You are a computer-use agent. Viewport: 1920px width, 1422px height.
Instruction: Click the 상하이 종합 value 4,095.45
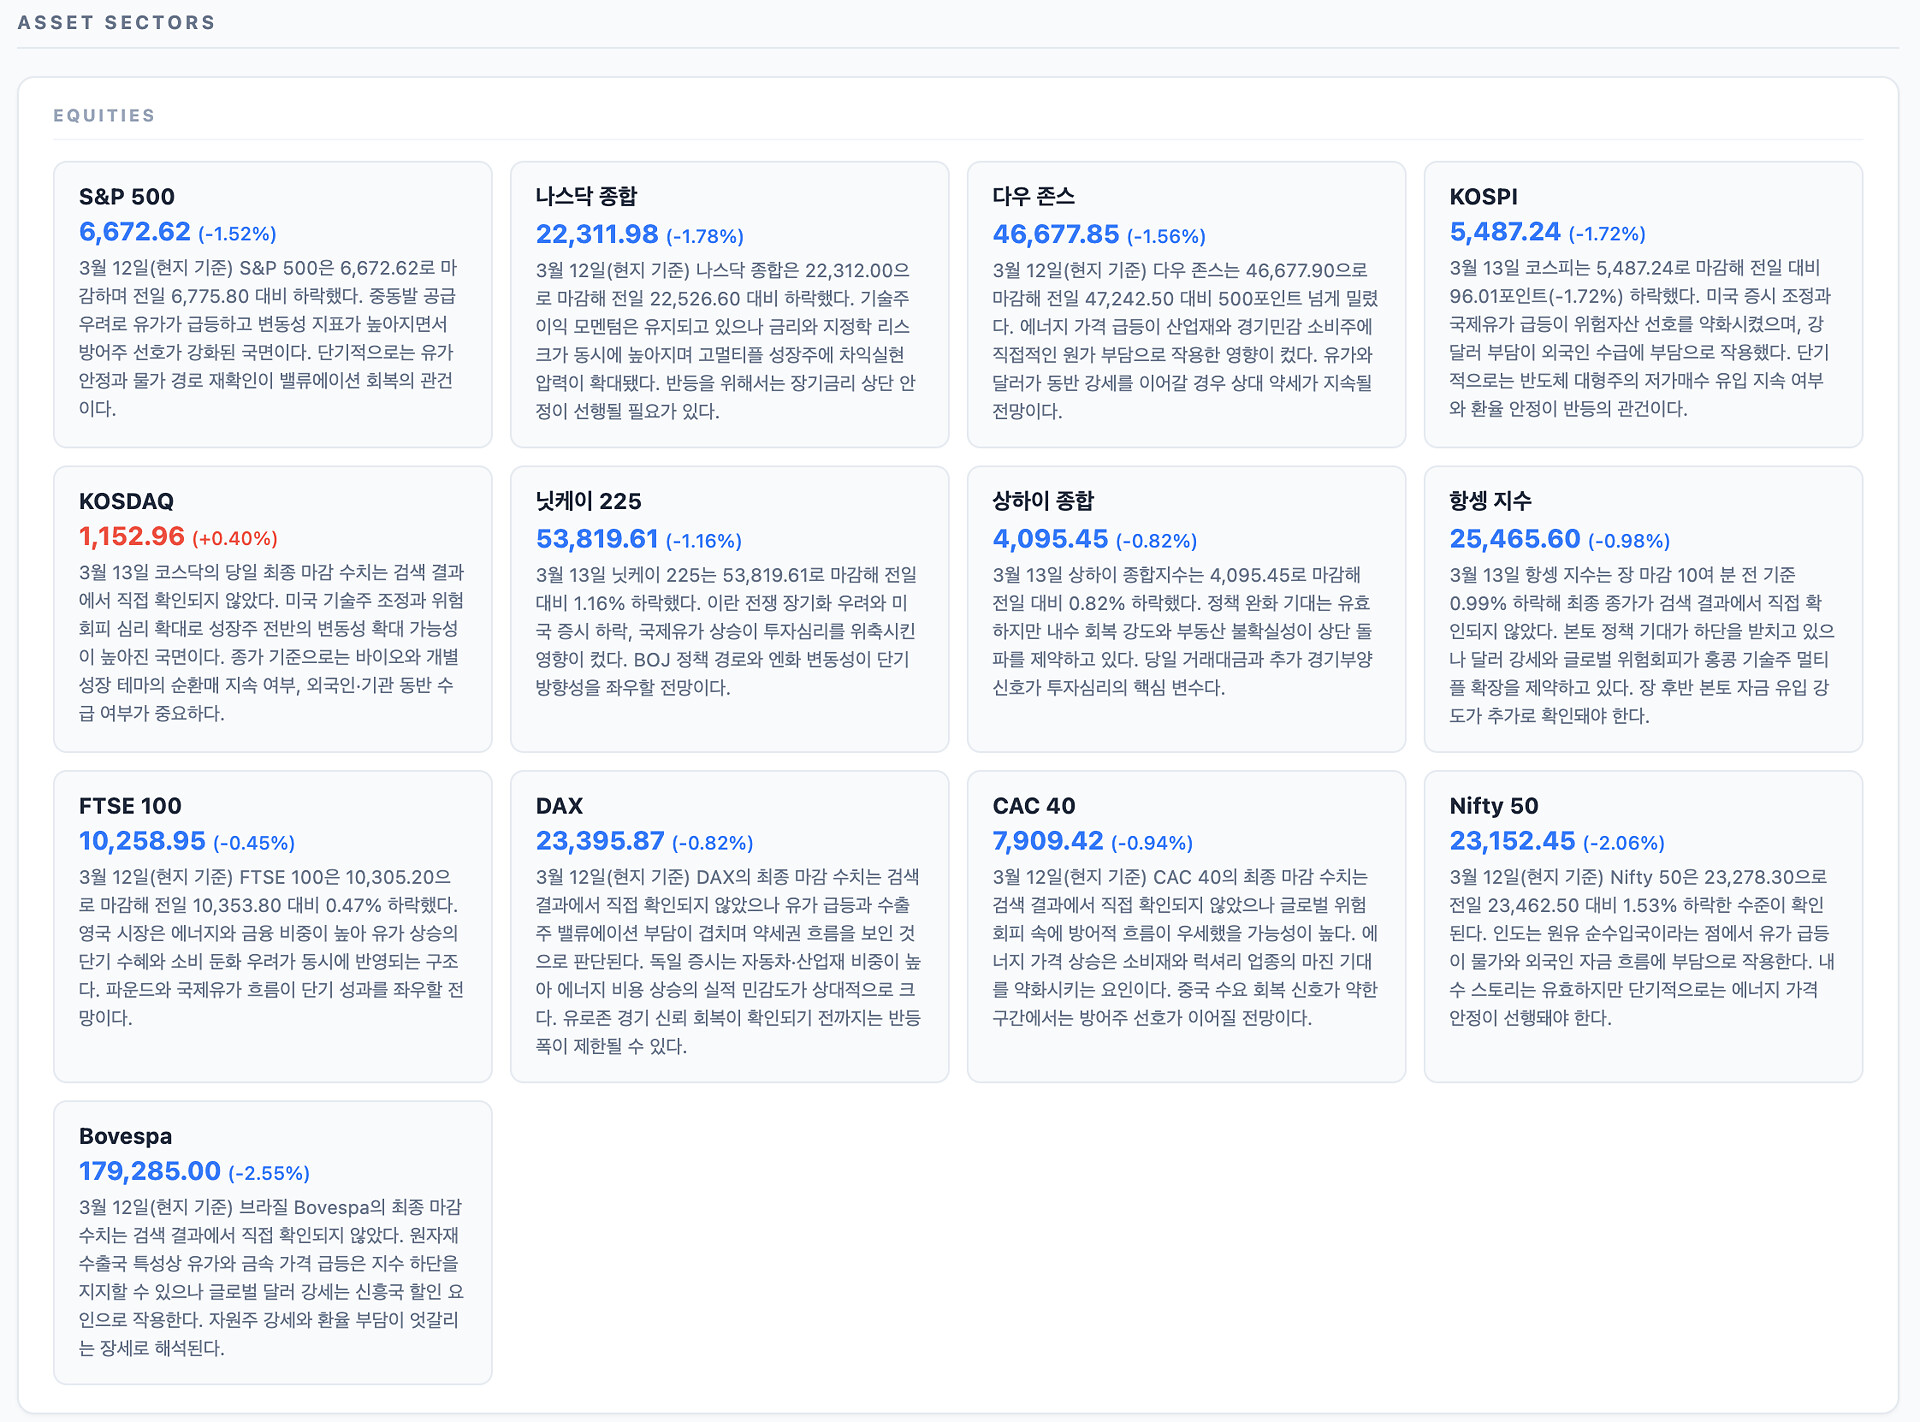click(1049, 539)
